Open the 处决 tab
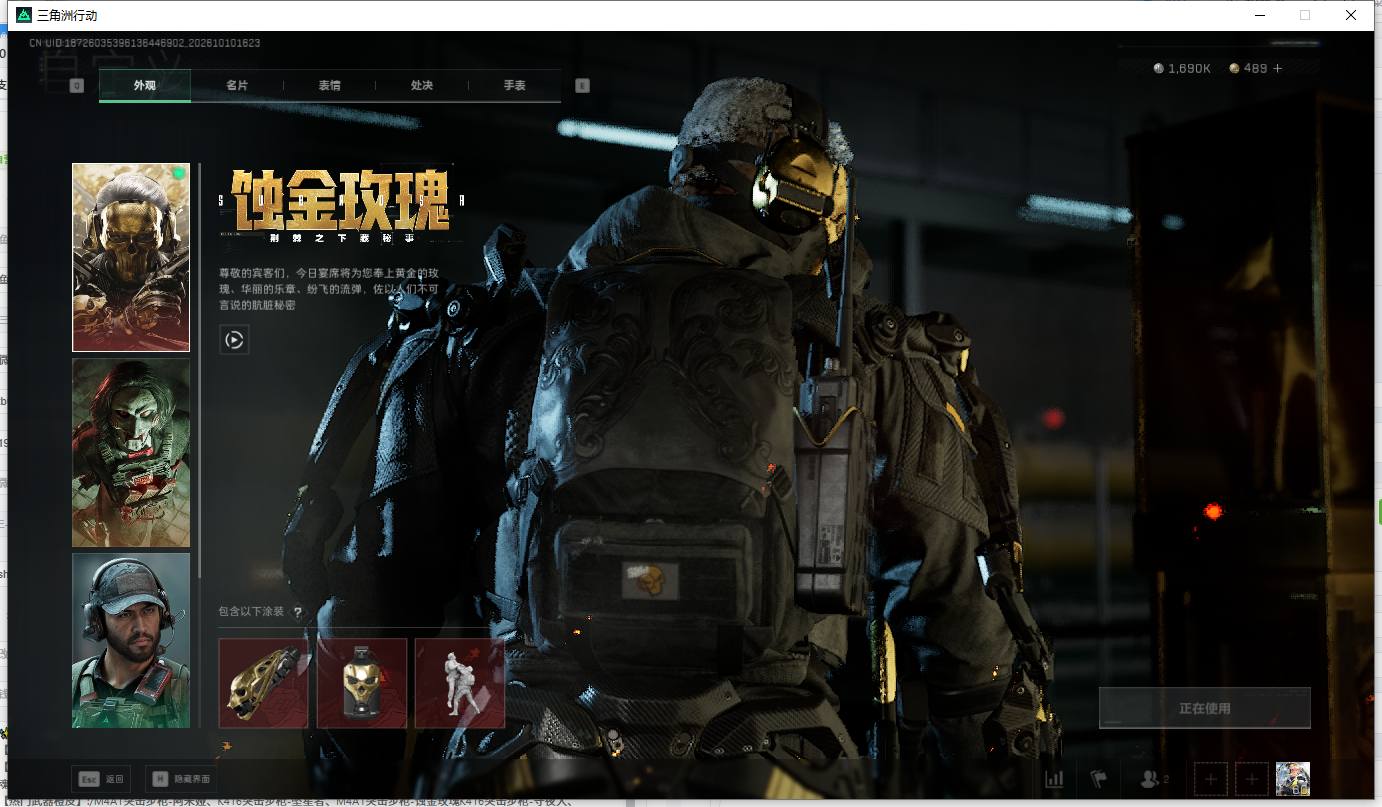 (422, 86)
